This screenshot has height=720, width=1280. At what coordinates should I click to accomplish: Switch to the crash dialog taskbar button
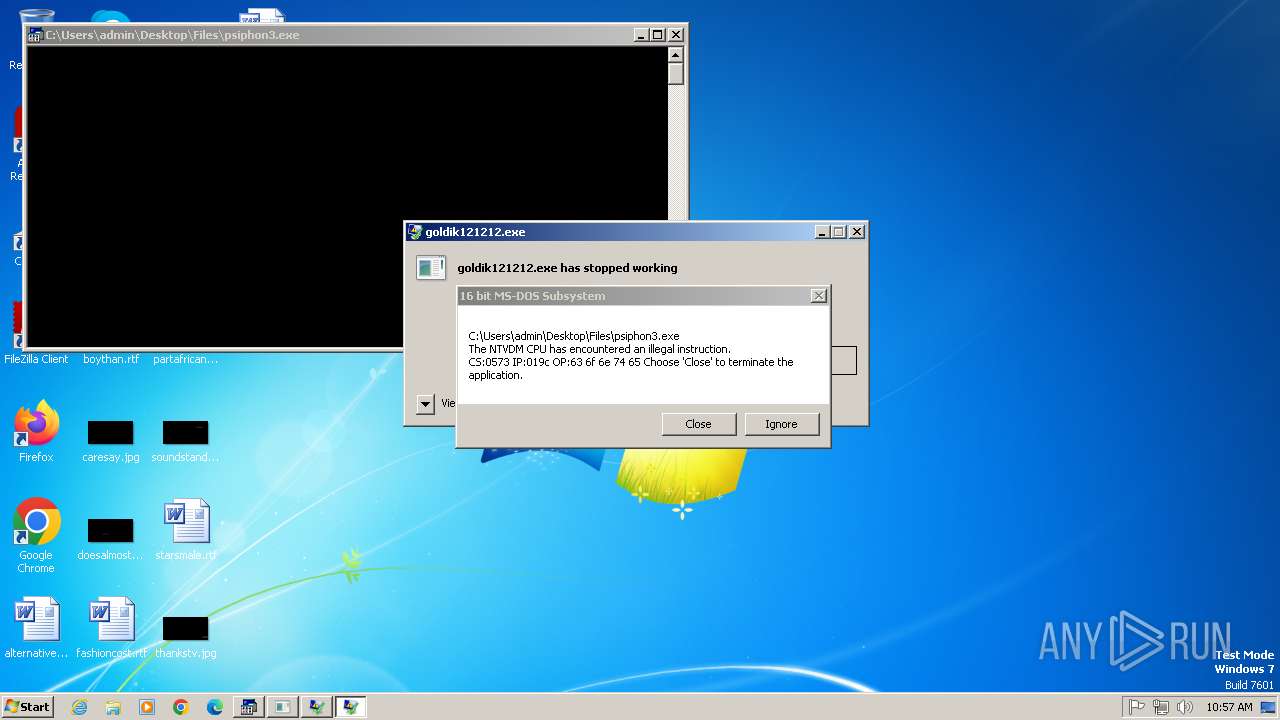coord(283,707)
